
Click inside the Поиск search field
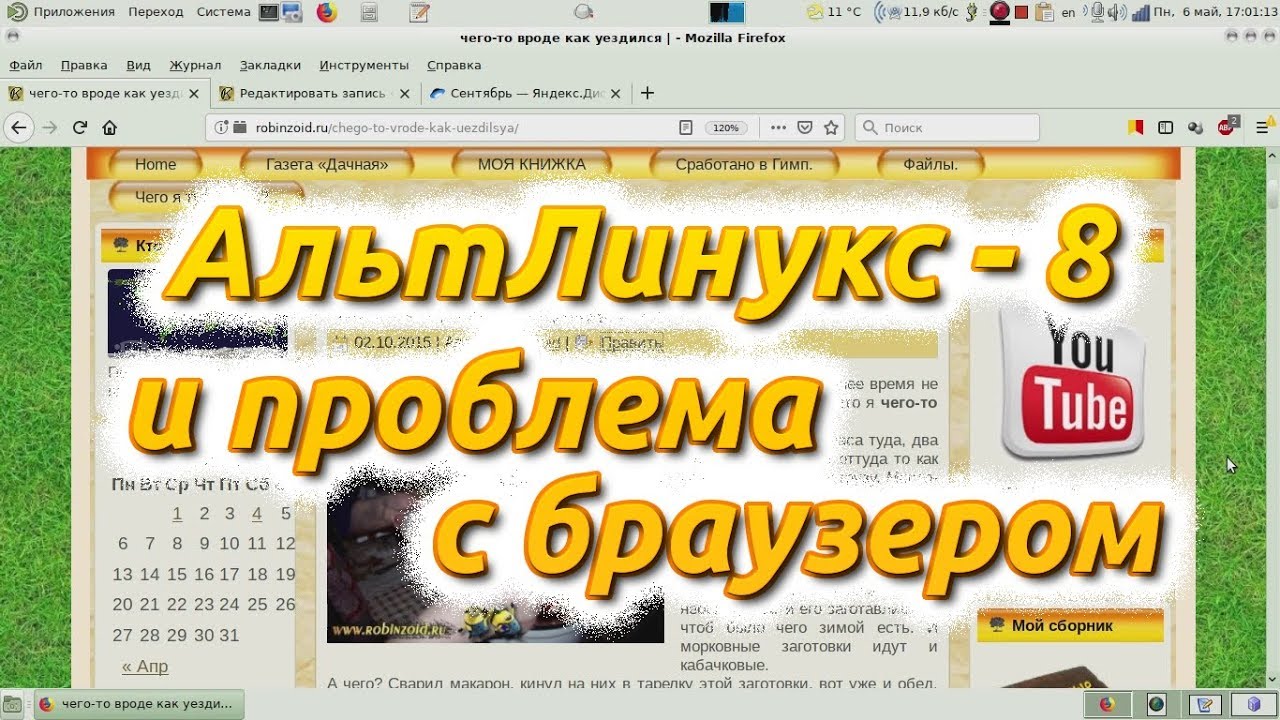[947, 127]
